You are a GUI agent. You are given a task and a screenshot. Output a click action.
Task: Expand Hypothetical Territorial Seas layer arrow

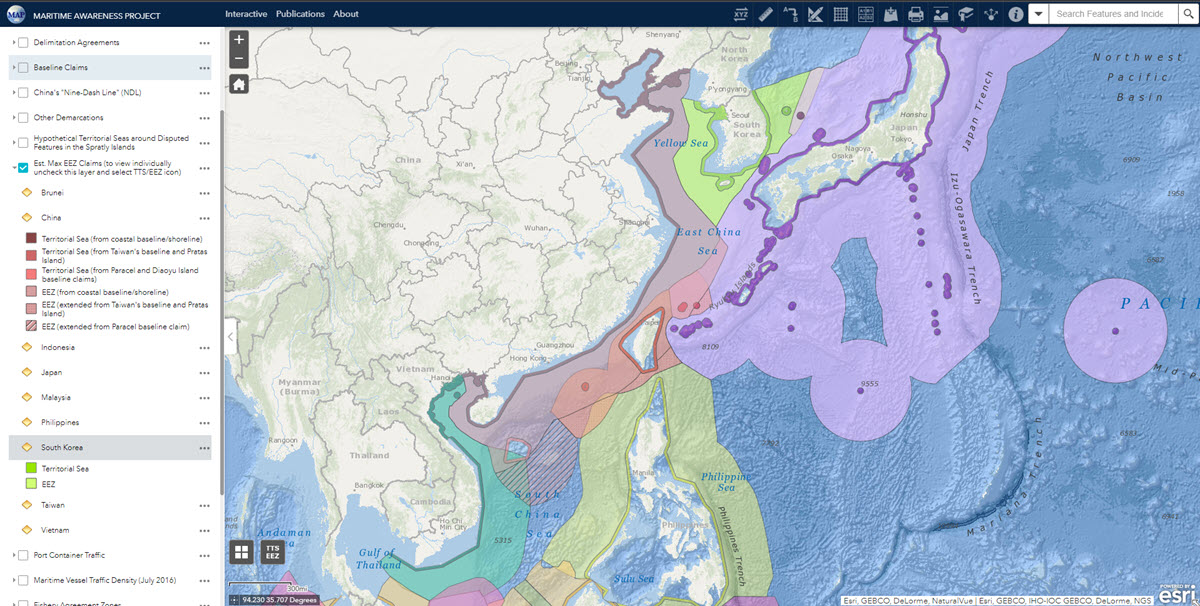tap(13, 142)
